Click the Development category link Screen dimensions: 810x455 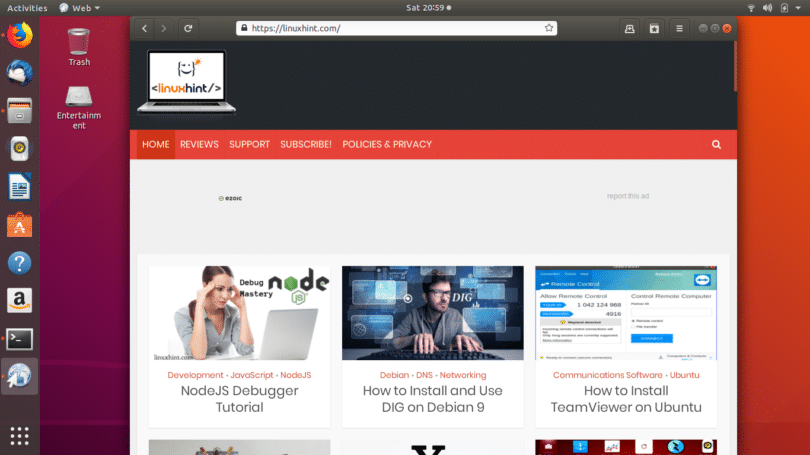pyautogui.click(x=195, y=375)
